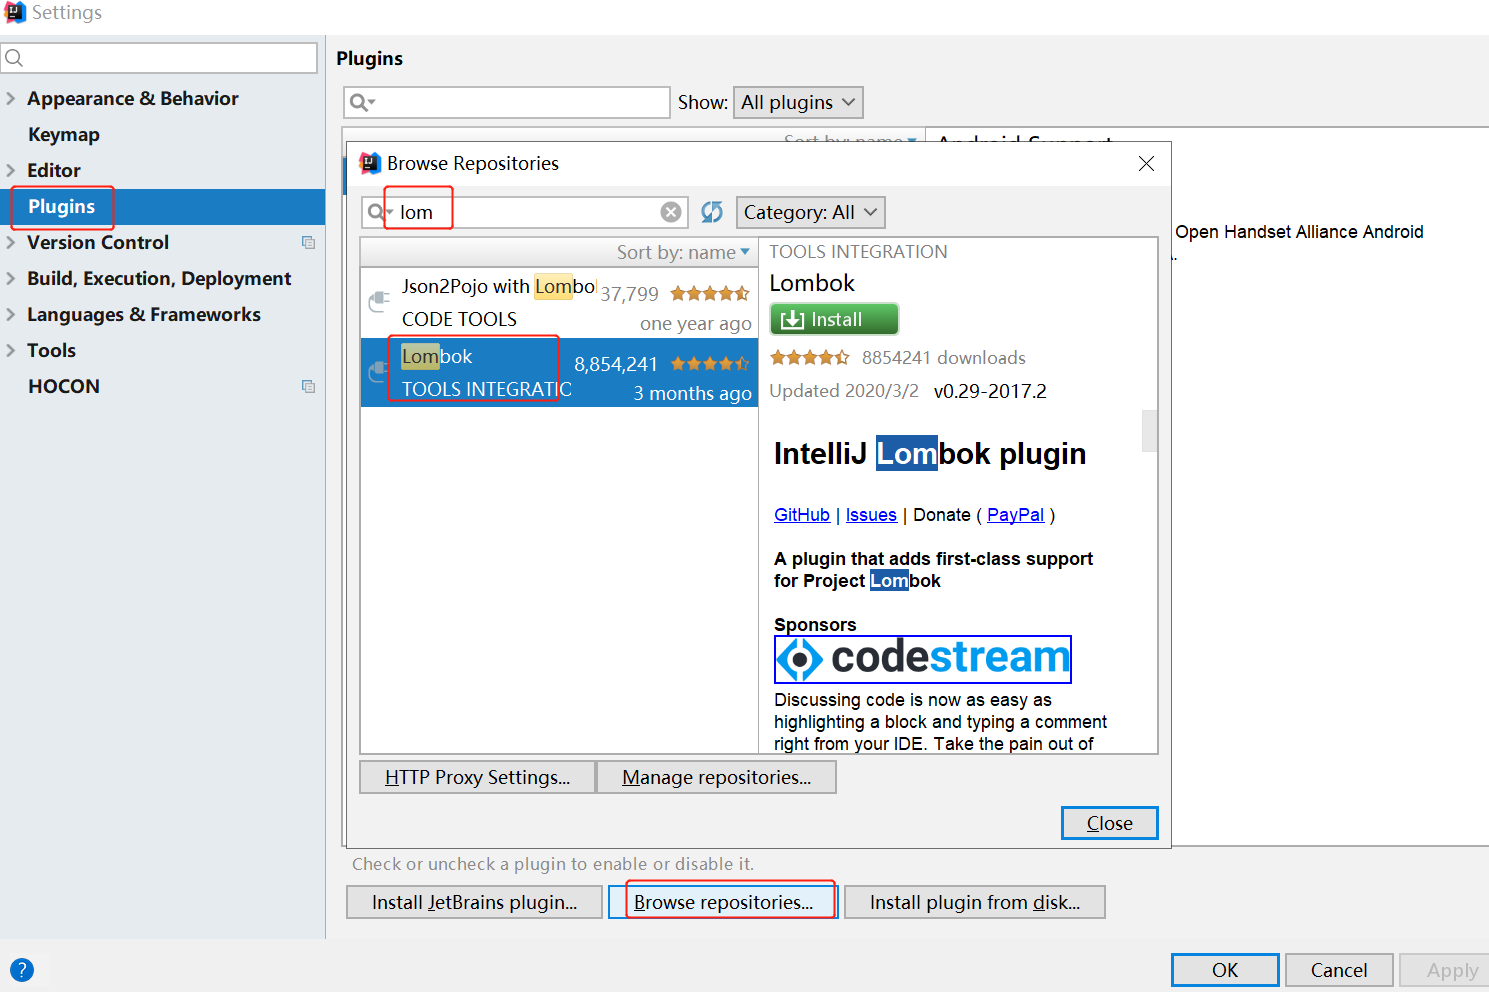Expand Appearance & Behavior settings
Image resolution: width=1489 pixels, height=992 pixels.
(x=11, y=98)
